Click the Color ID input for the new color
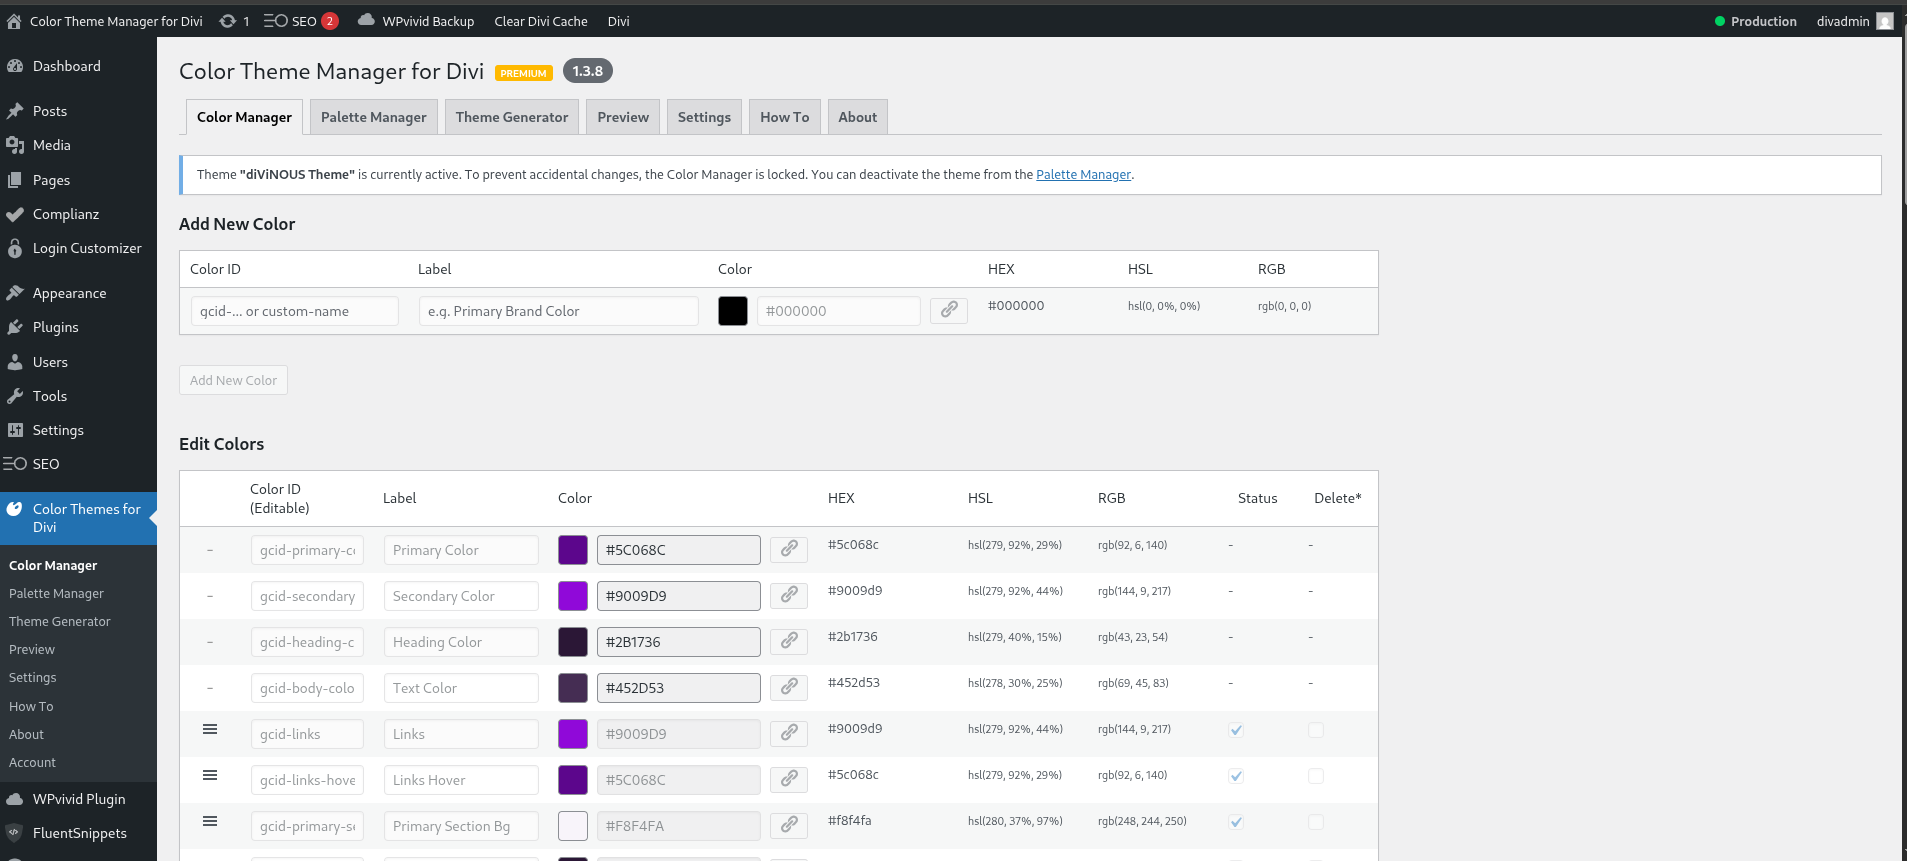This screenshot has width=1907, height=861. tap(295, 311)
